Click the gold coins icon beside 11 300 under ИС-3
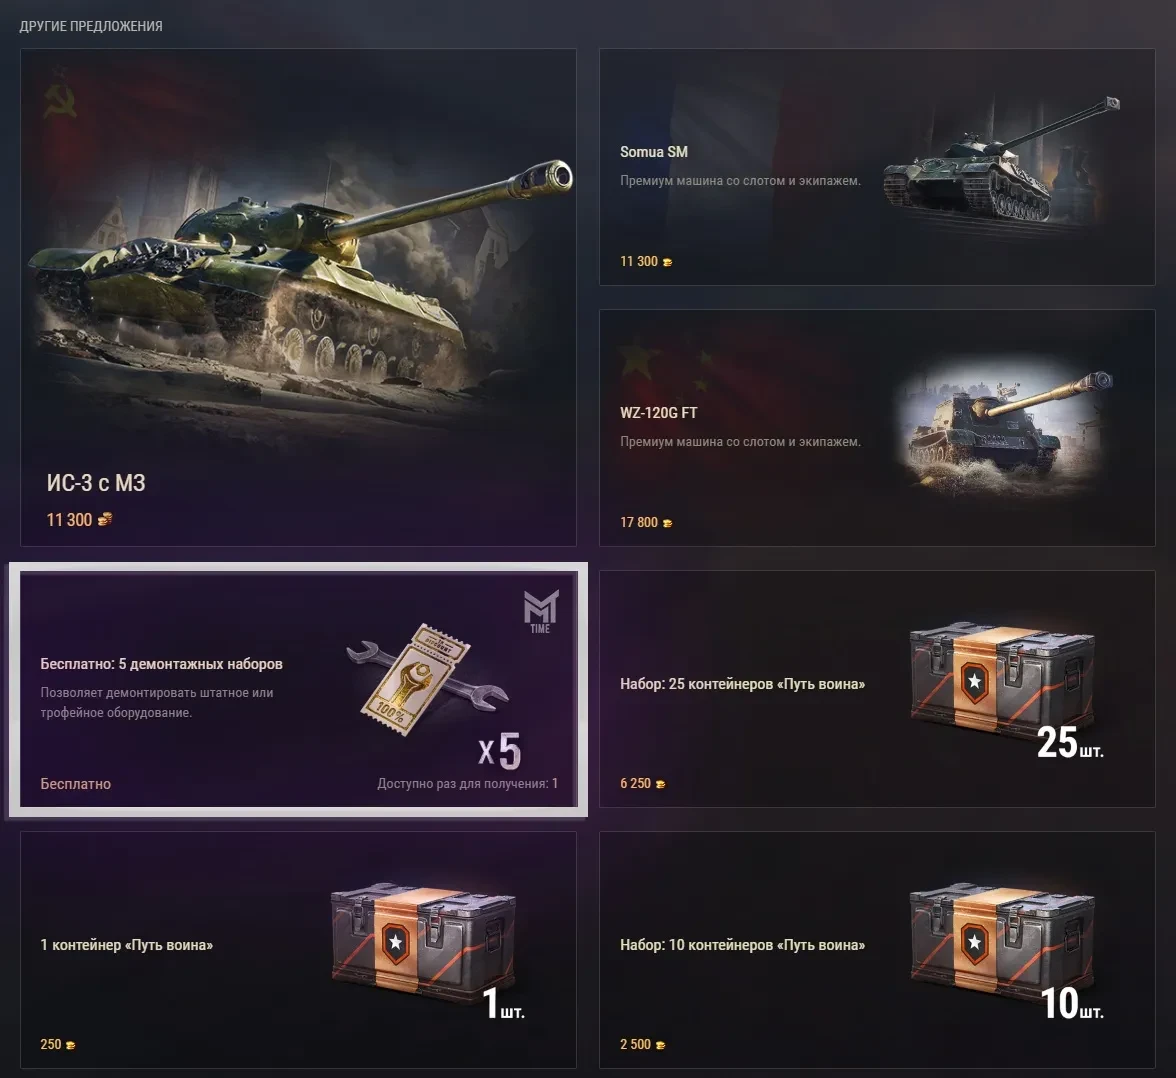 [105, 519]
